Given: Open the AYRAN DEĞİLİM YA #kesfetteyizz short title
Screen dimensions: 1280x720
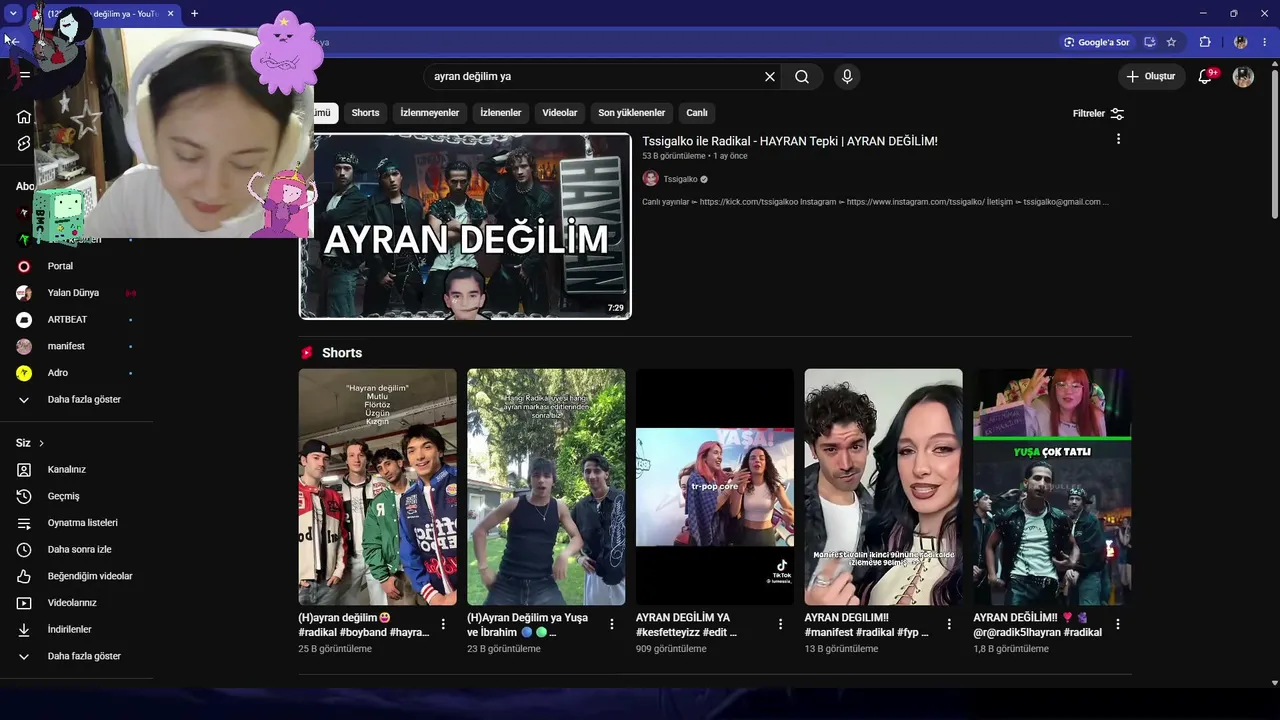Looking at the screenshot, I should (x=686, y=625).
